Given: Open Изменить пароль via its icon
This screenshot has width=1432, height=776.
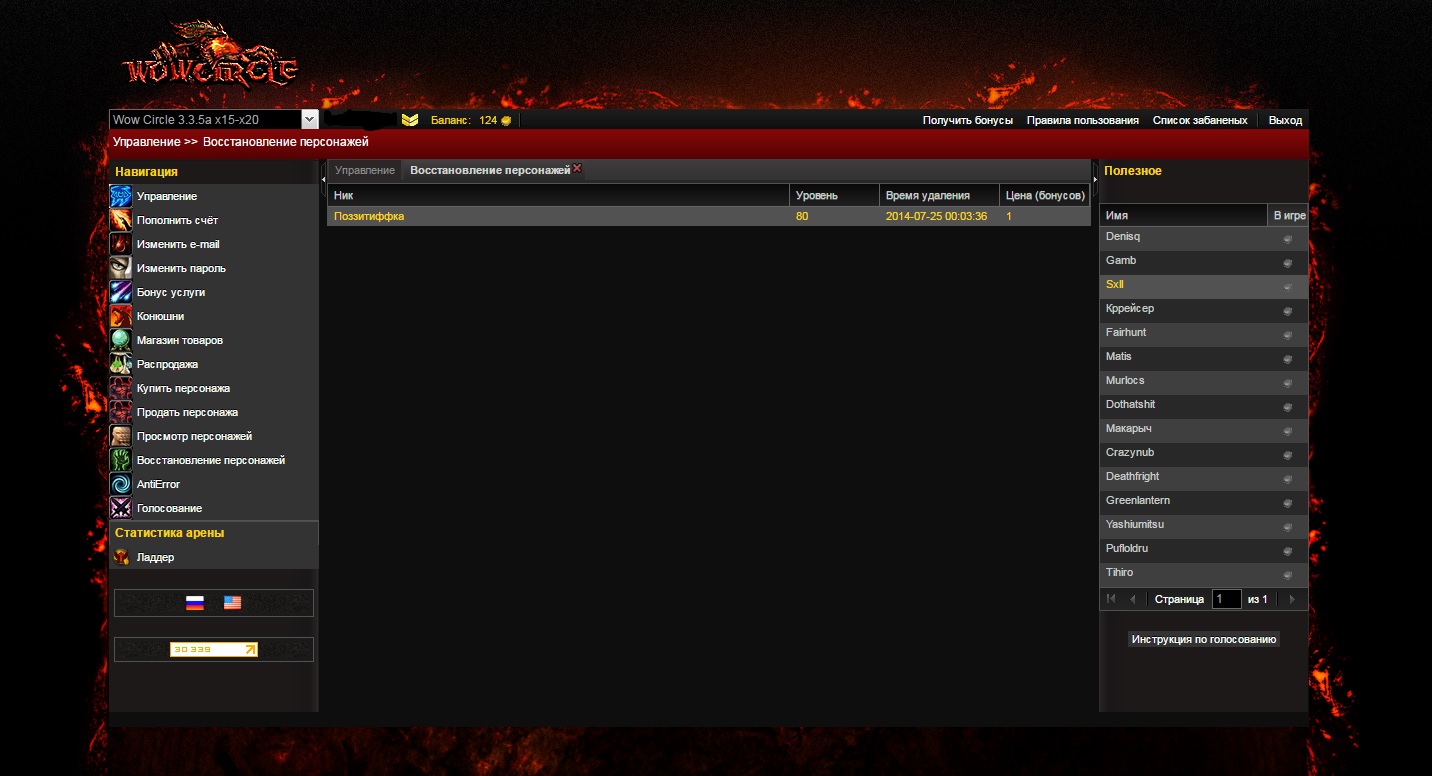Looking at the screenshot, I should [x=120, y=268].
